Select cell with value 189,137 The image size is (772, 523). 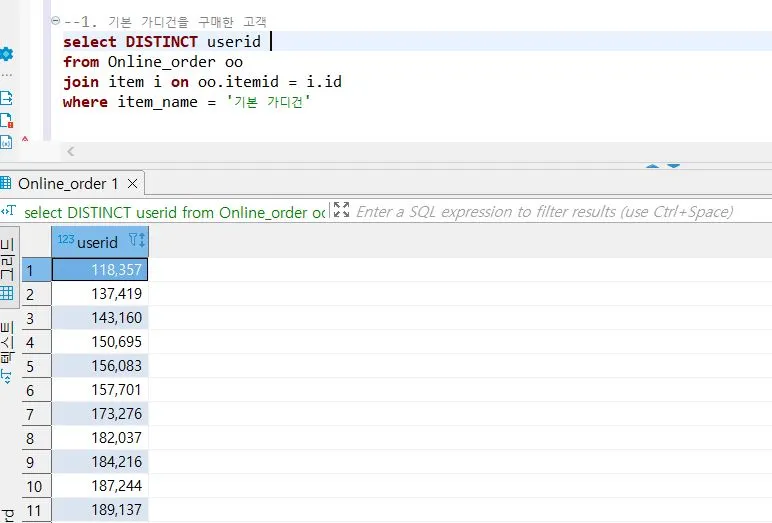tap(100, 510)
